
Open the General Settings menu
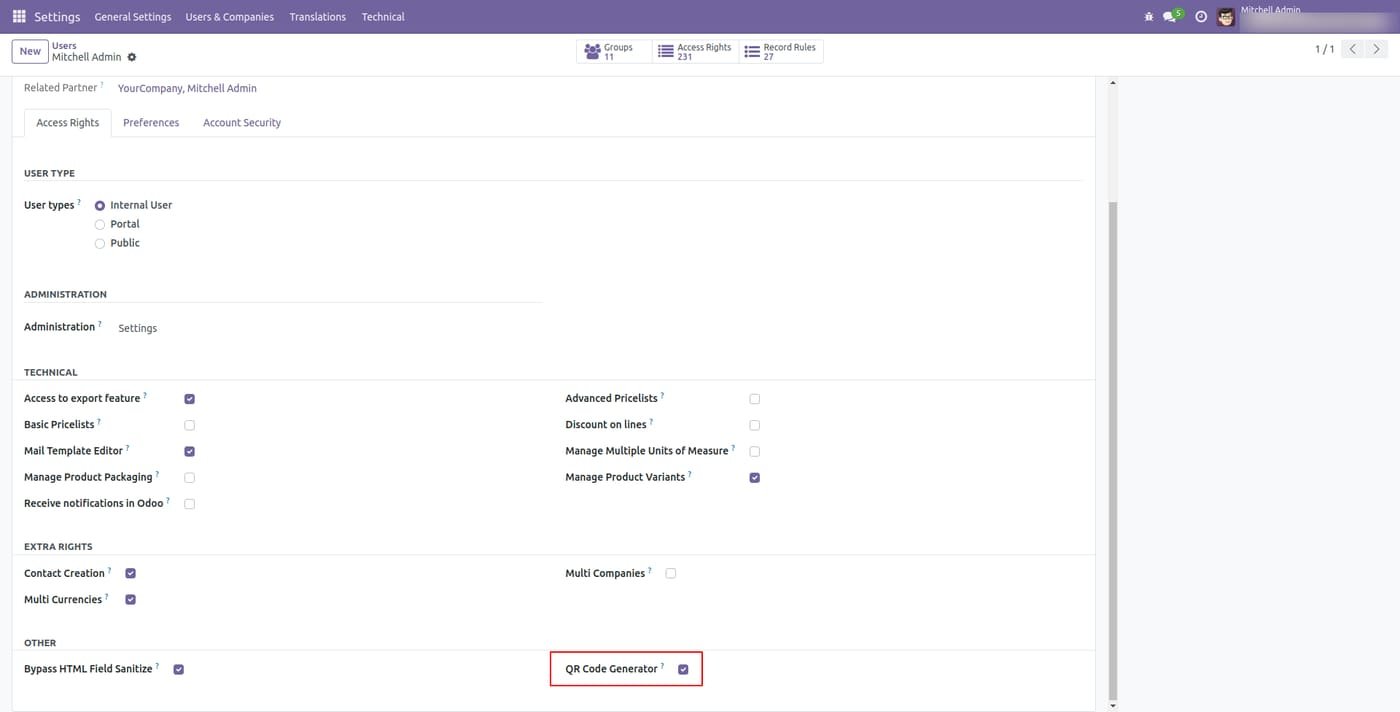[133, 17]
